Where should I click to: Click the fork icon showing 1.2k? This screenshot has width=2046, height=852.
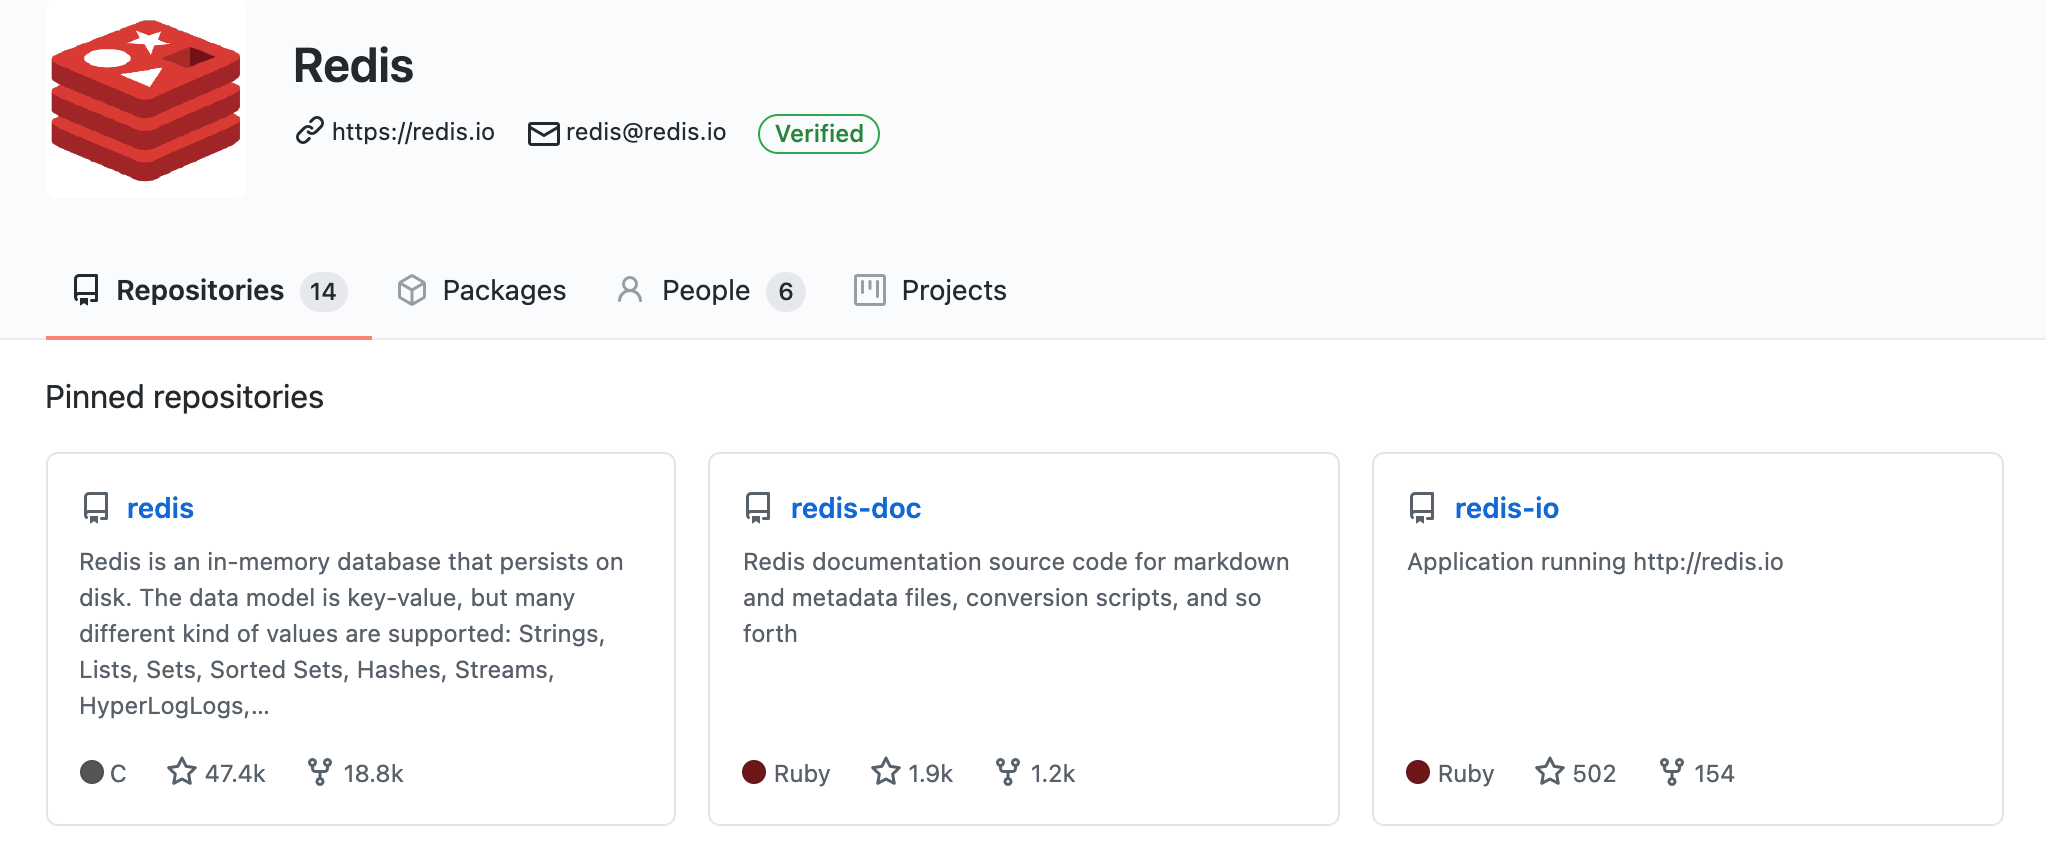pyautogui.click(x=1008, y=772)
